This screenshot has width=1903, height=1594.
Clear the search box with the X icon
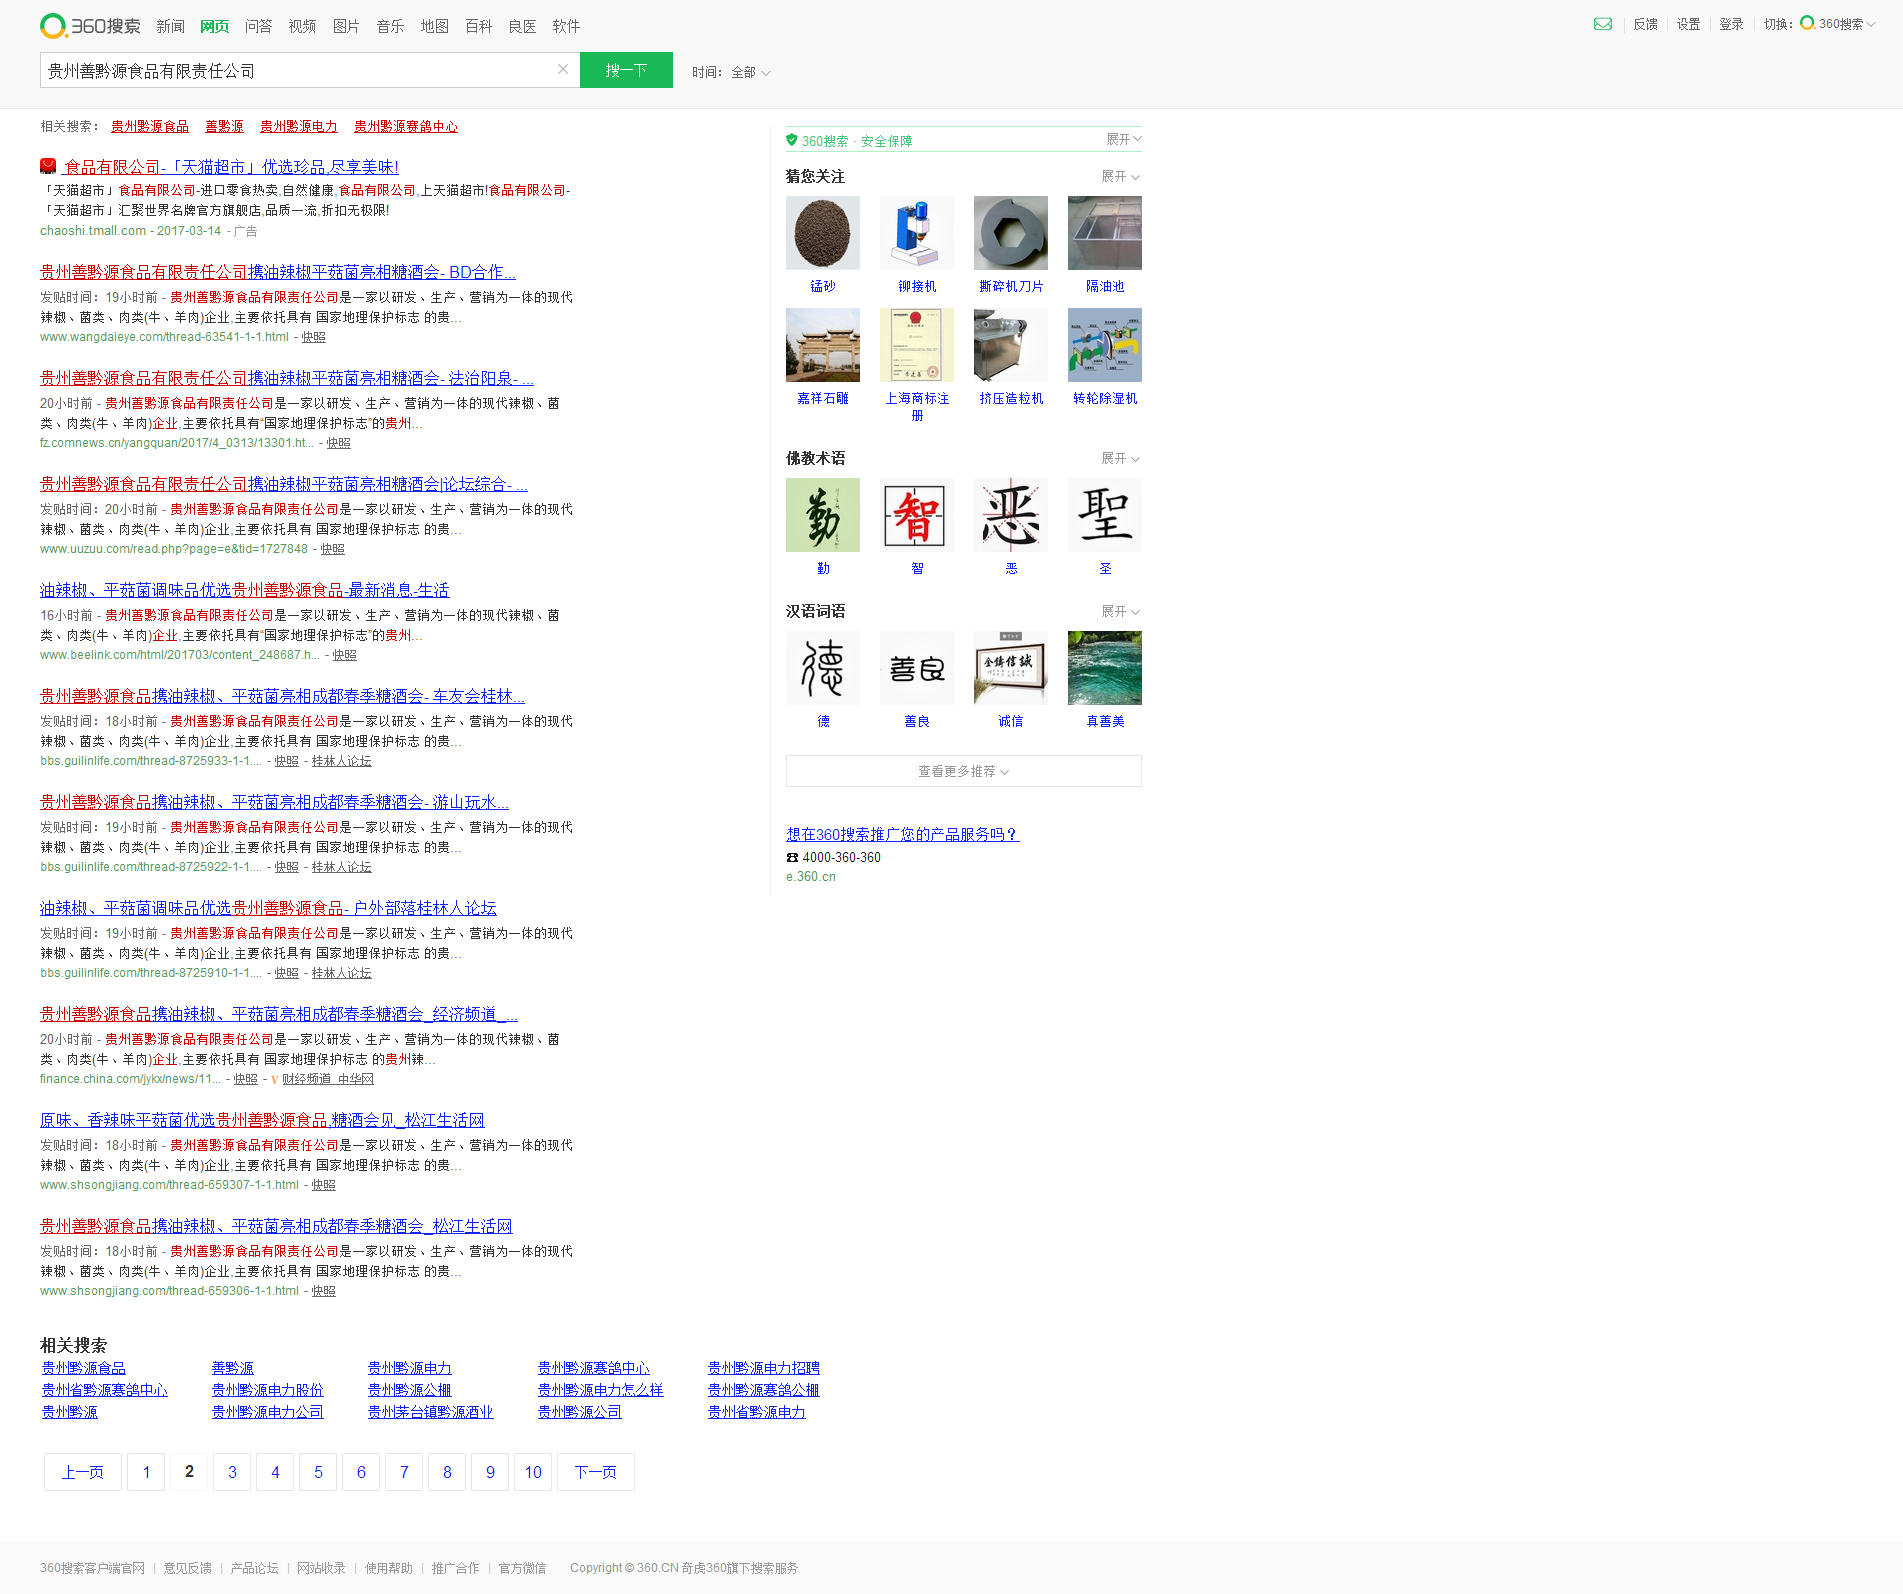pos(563,69)
